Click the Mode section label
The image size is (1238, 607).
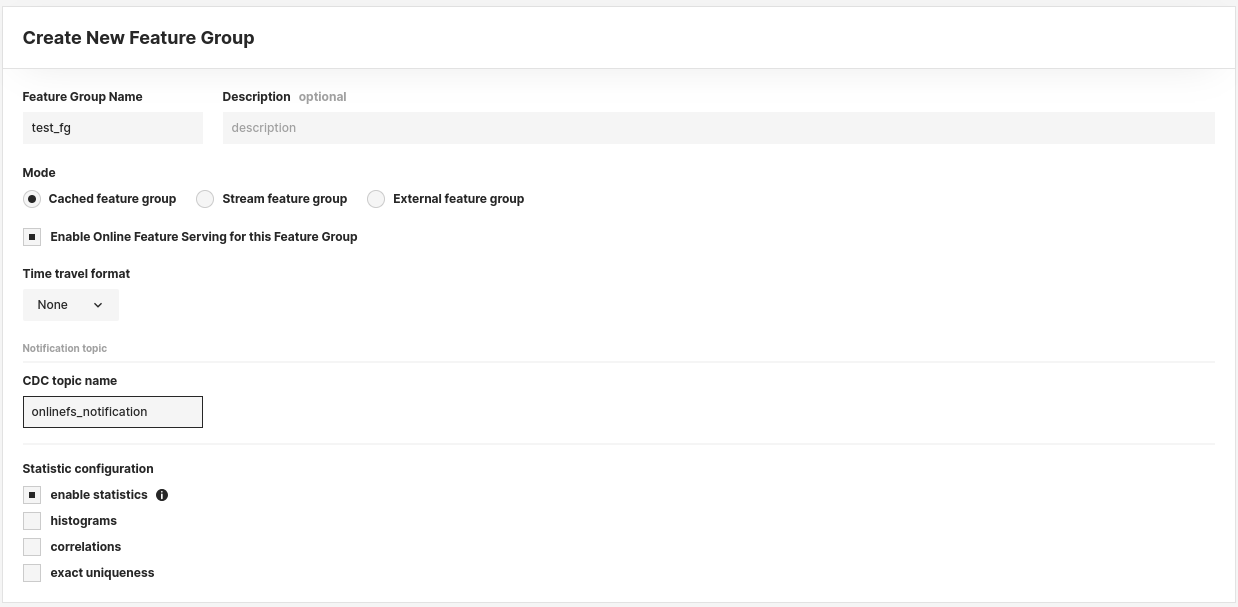point(38,172)
